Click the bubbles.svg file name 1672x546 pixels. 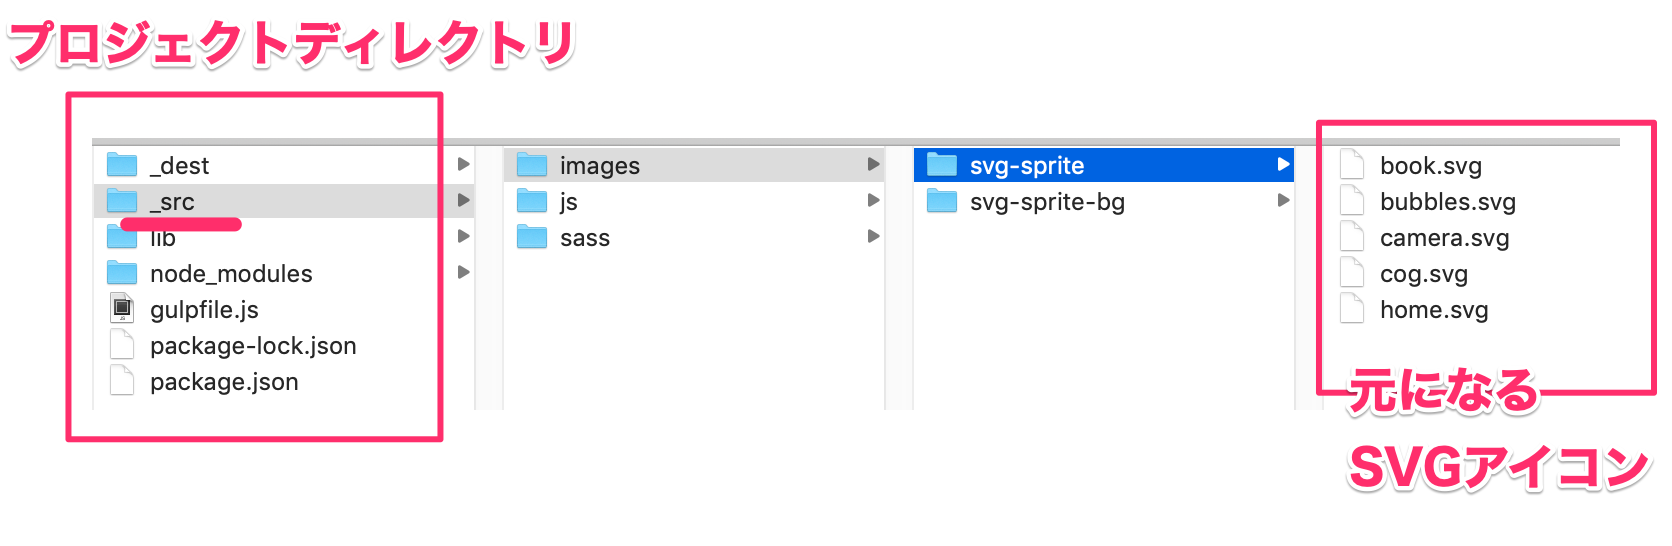point(1448,202)
